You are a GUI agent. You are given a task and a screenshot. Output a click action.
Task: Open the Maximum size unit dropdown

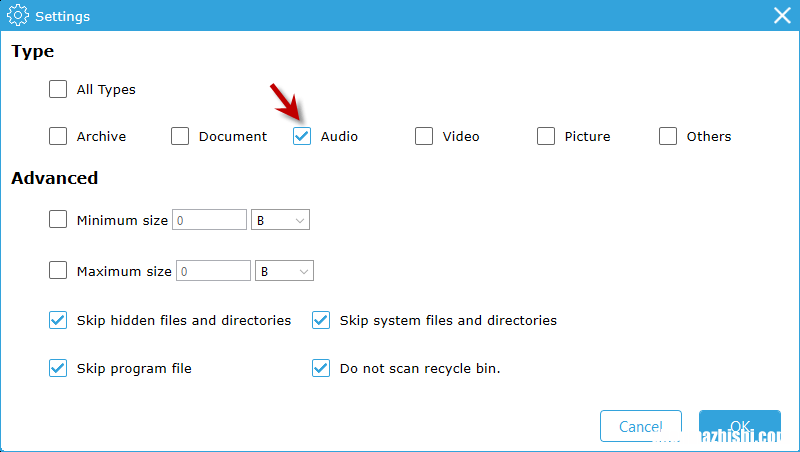(284, 271)
